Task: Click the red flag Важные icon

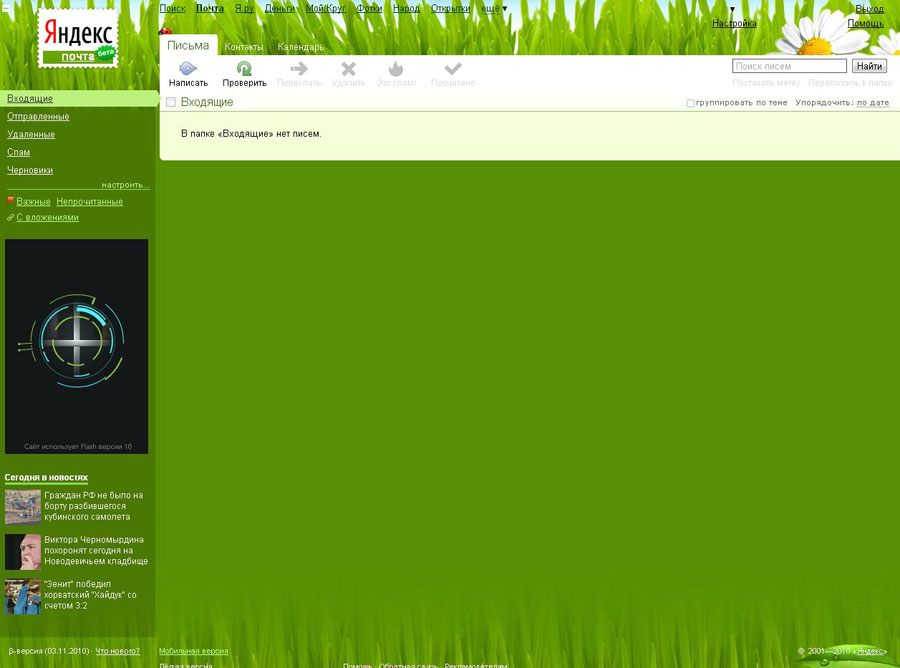Action: tap(10, 200)
